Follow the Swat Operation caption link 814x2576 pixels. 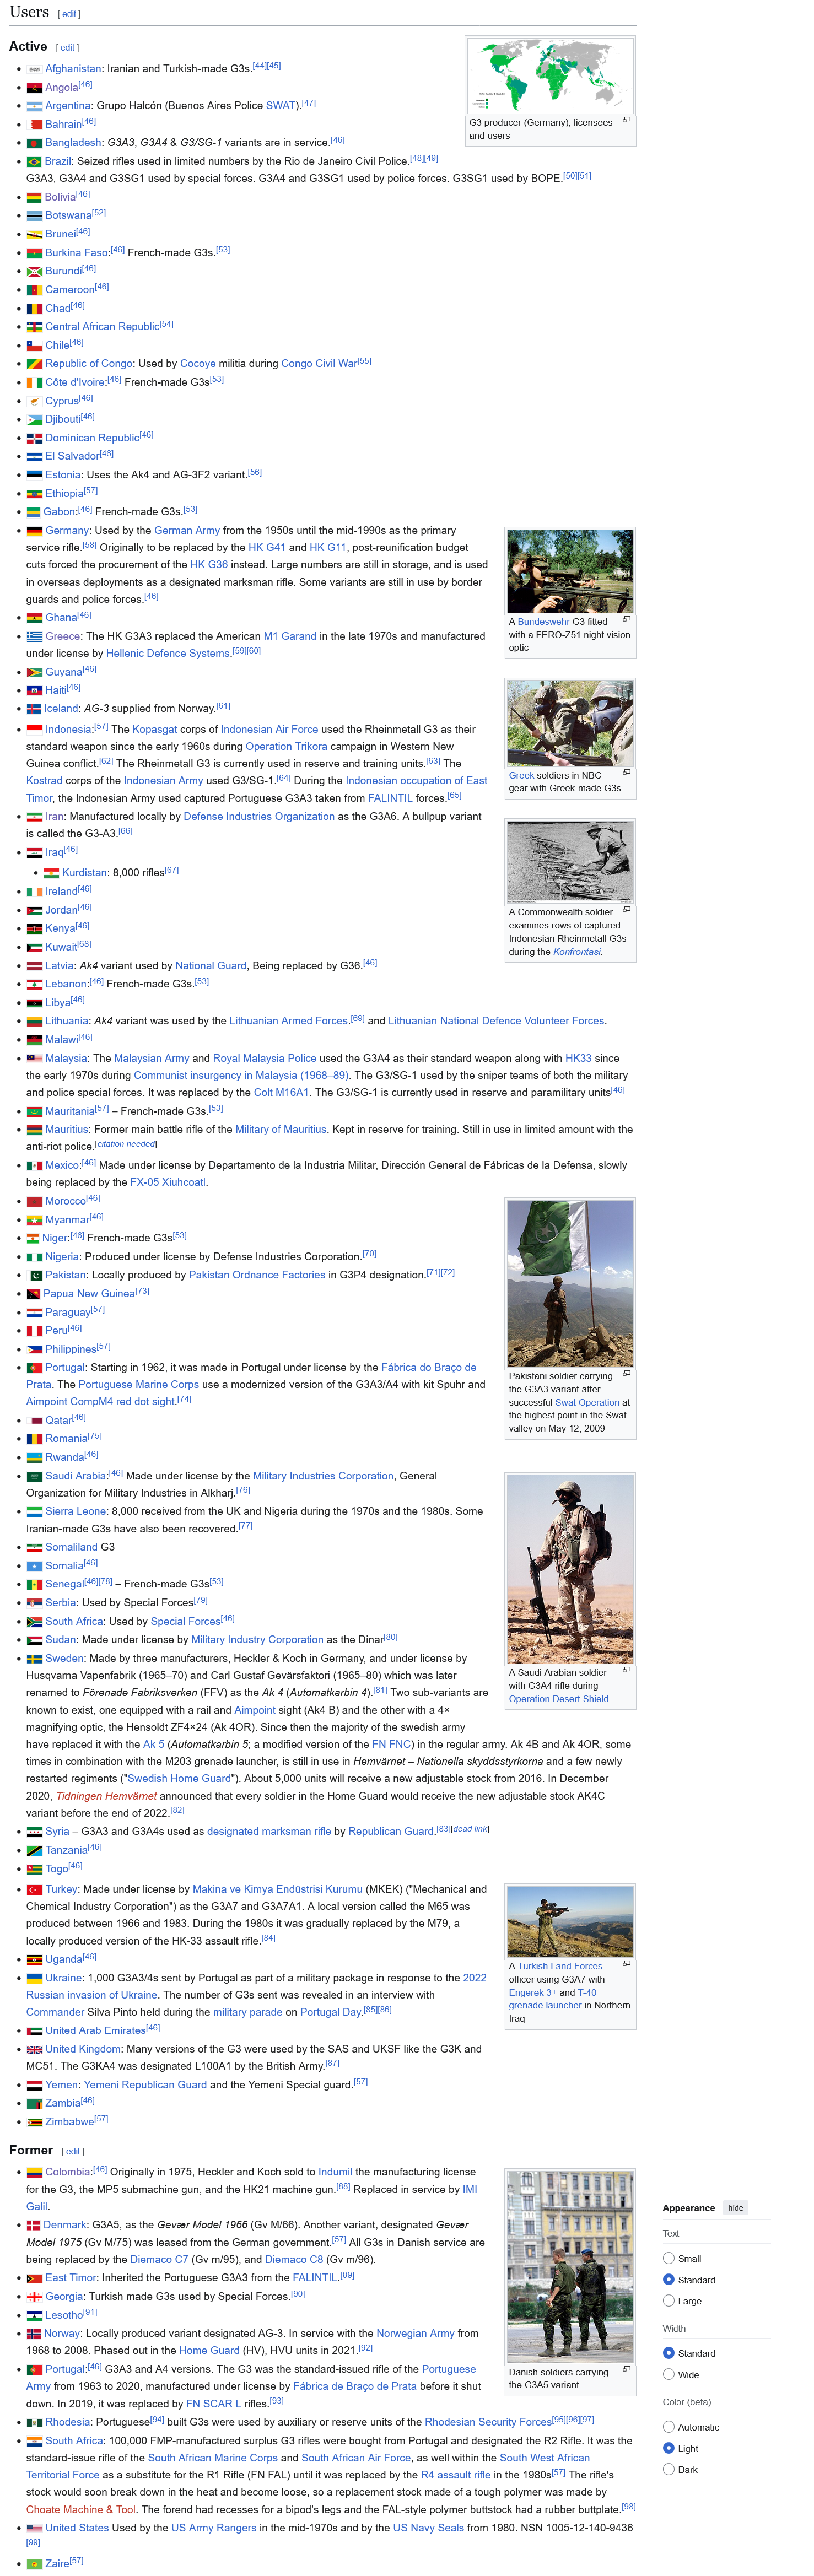click(x=587, y=1403)
